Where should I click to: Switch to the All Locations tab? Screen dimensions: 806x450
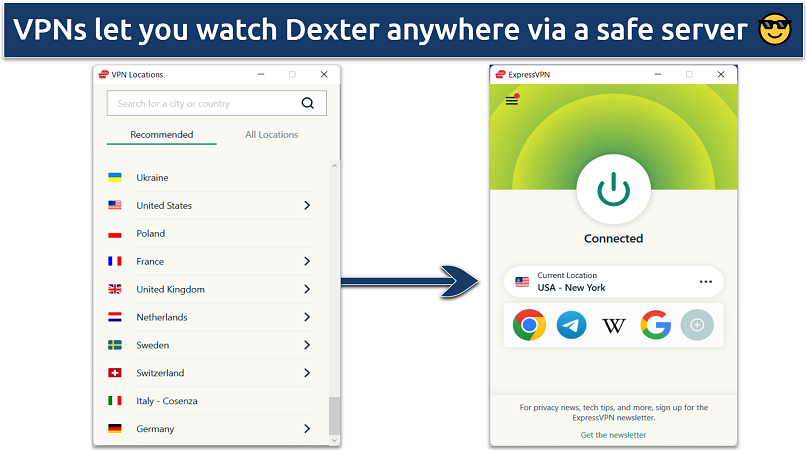(x=271, y=134)
